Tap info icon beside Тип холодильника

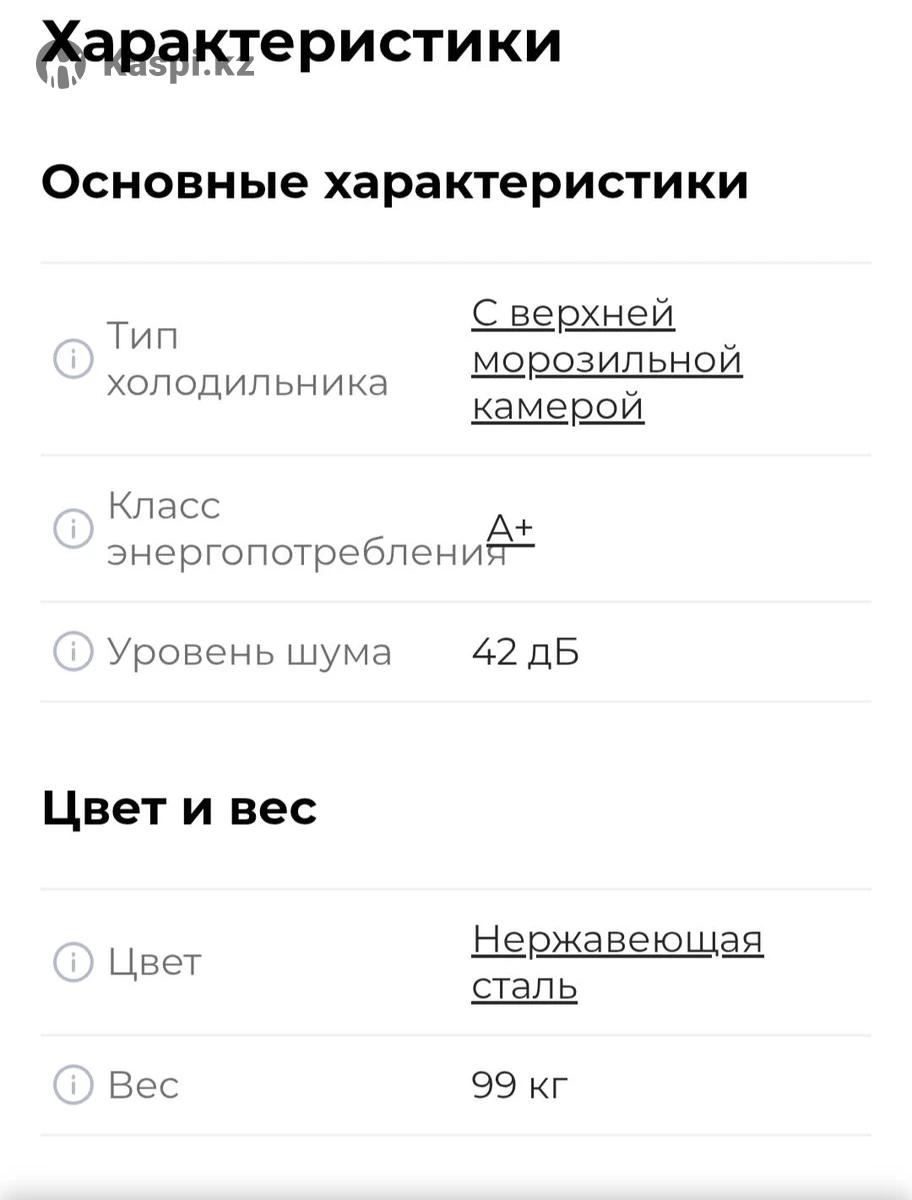click(73, 359)
